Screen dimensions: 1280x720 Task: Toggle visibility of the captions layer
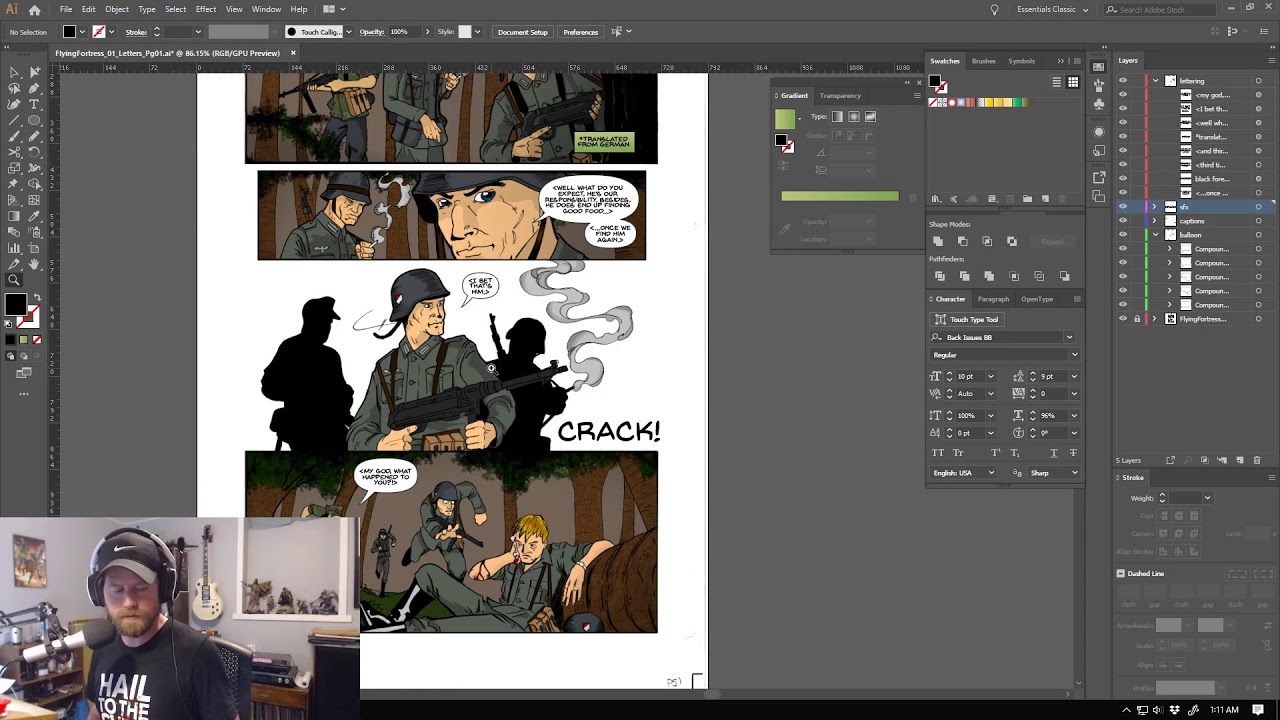tap(1123, 221)
